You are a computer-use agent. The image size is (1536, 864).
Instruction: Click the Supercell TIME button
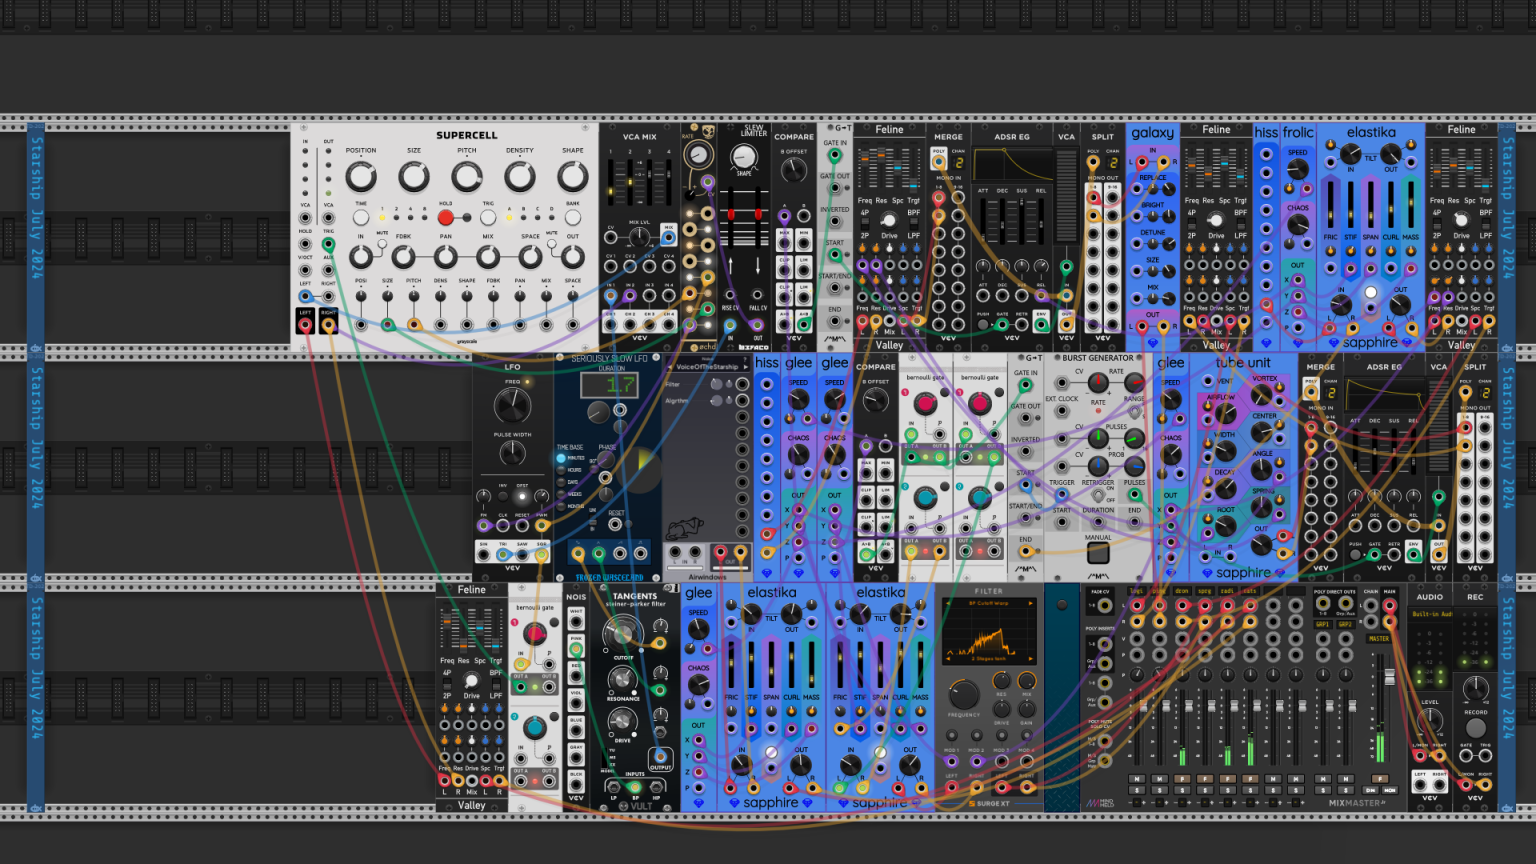(x=361, y=217)
